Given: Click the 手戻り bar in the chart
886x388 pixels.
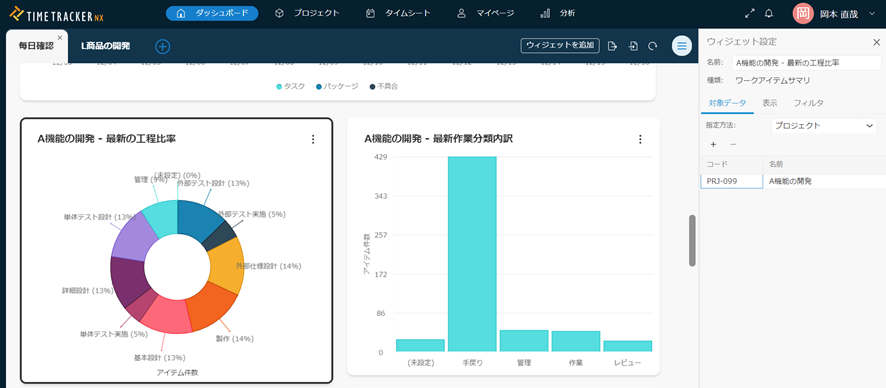Looking at the screenshot, I should point(472,254).
